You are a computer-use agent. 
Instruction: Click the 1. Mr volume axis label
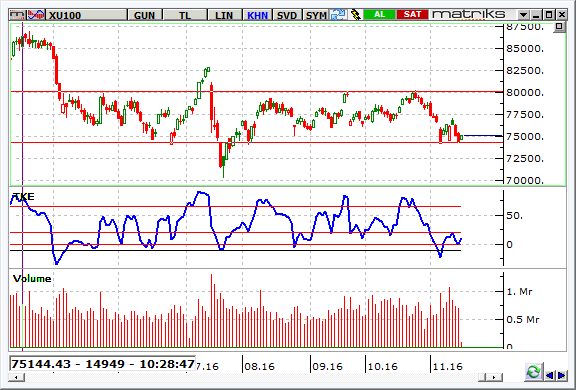click(x=519, y=292)
